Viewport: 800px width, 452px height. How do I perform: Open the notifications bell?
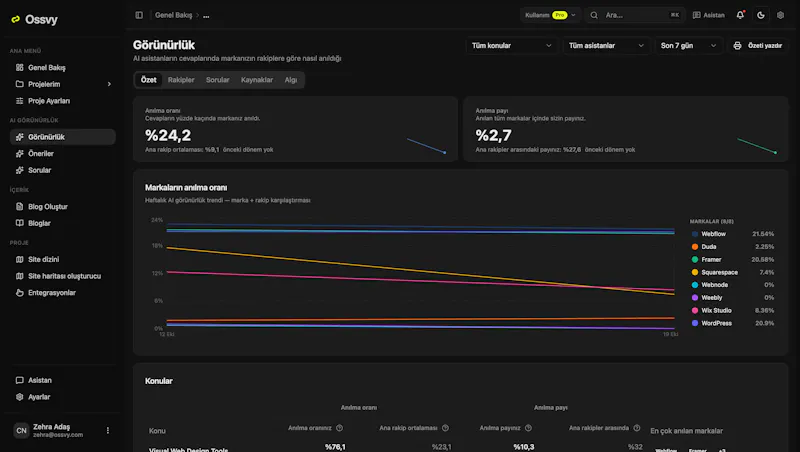pos(740,15)
